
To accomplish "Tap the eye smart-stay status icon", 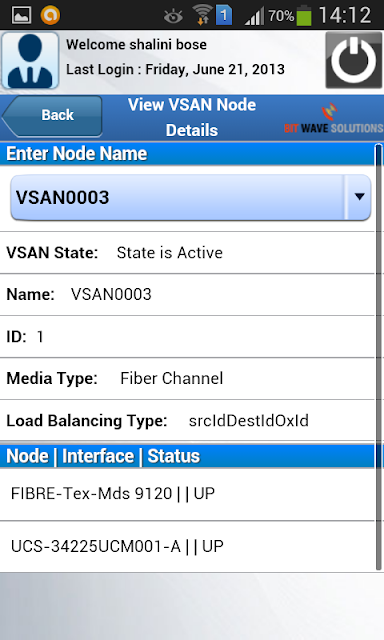I will tap(173, 16).
